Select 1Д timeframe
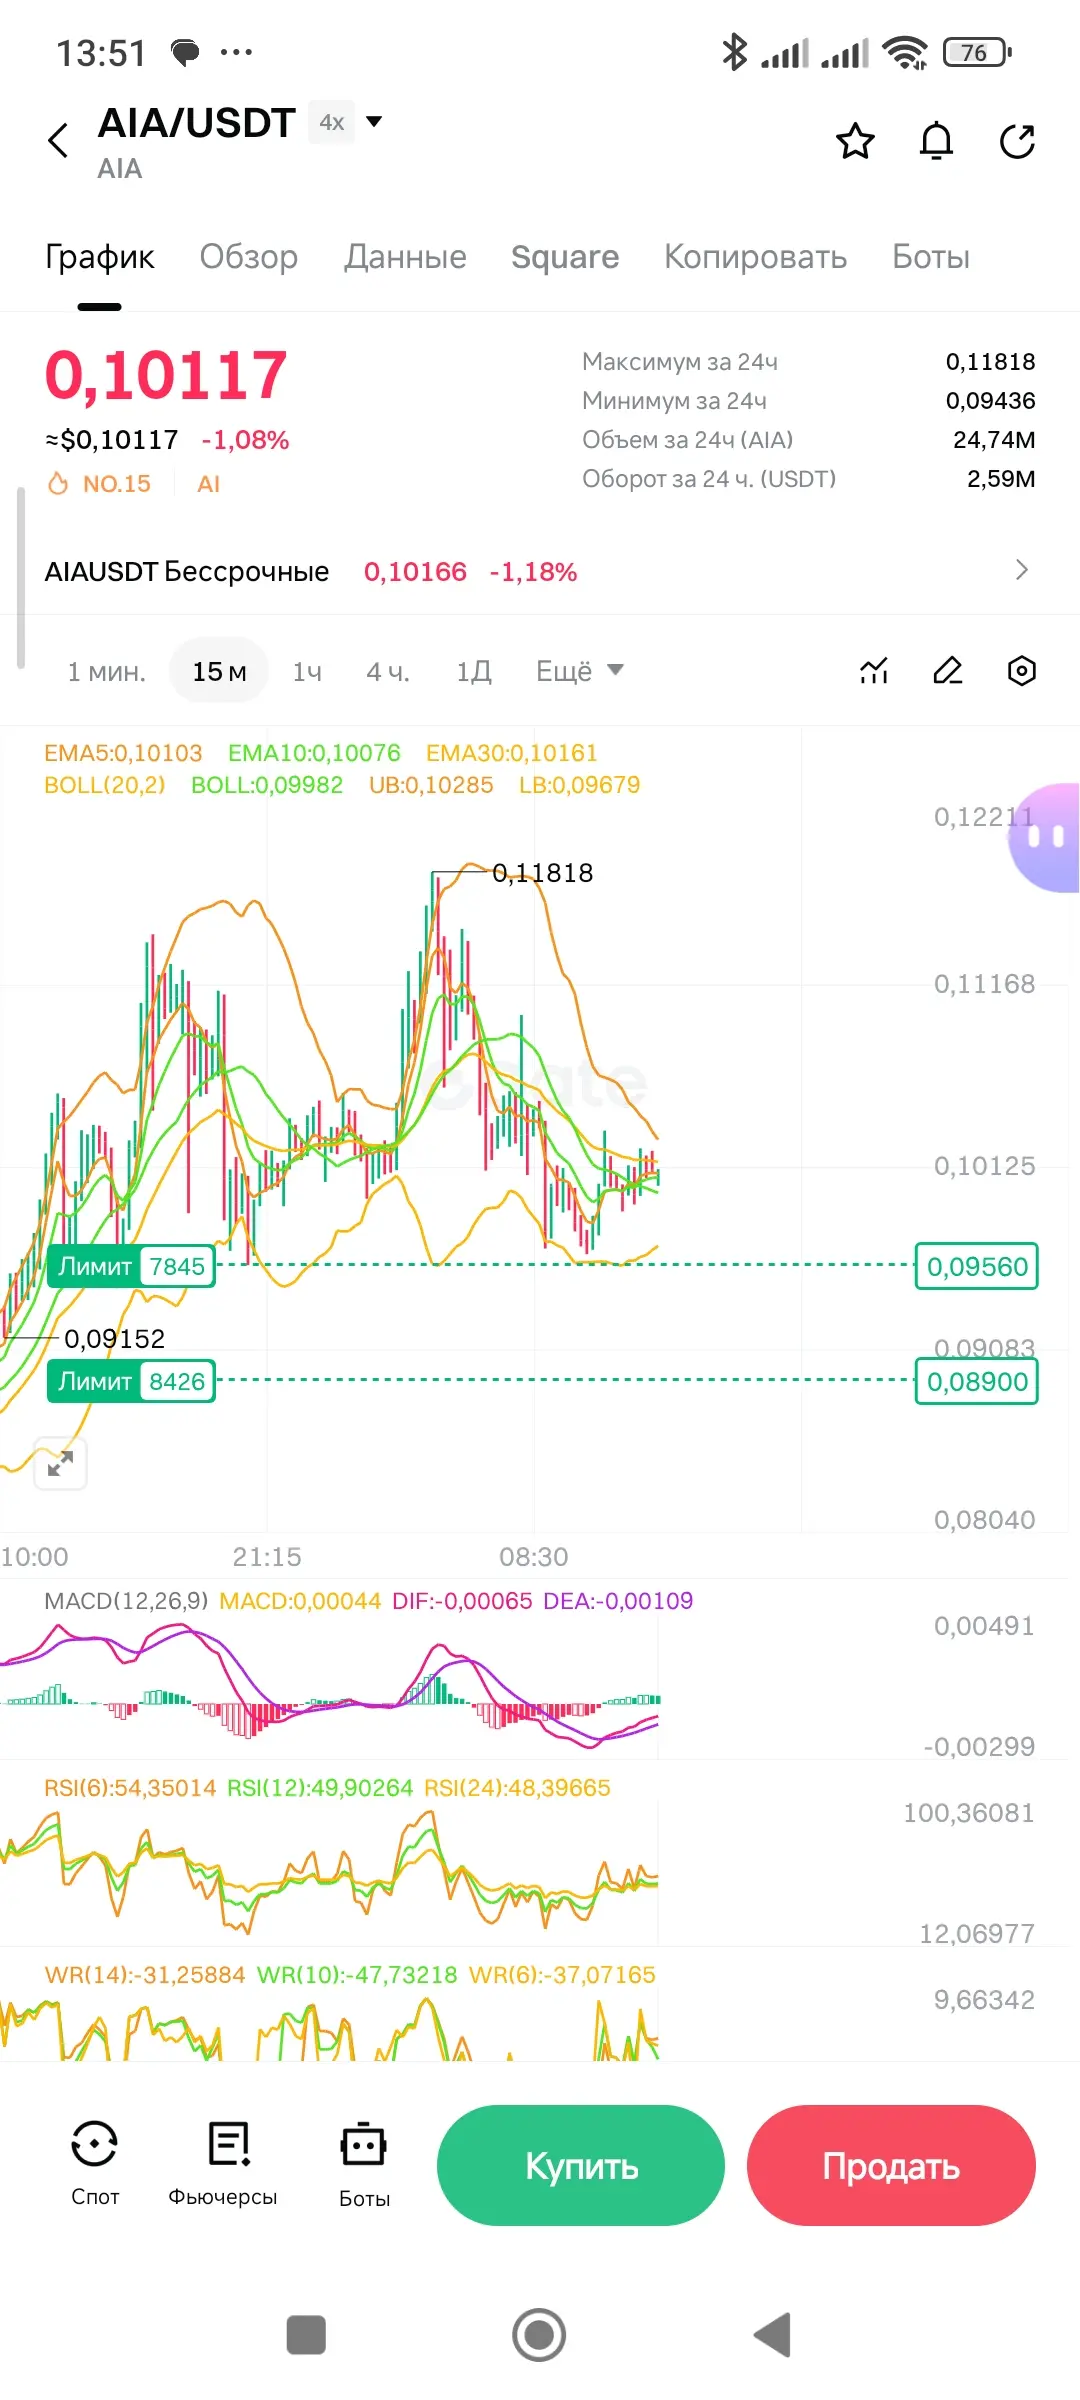 (x=474, y=672)
